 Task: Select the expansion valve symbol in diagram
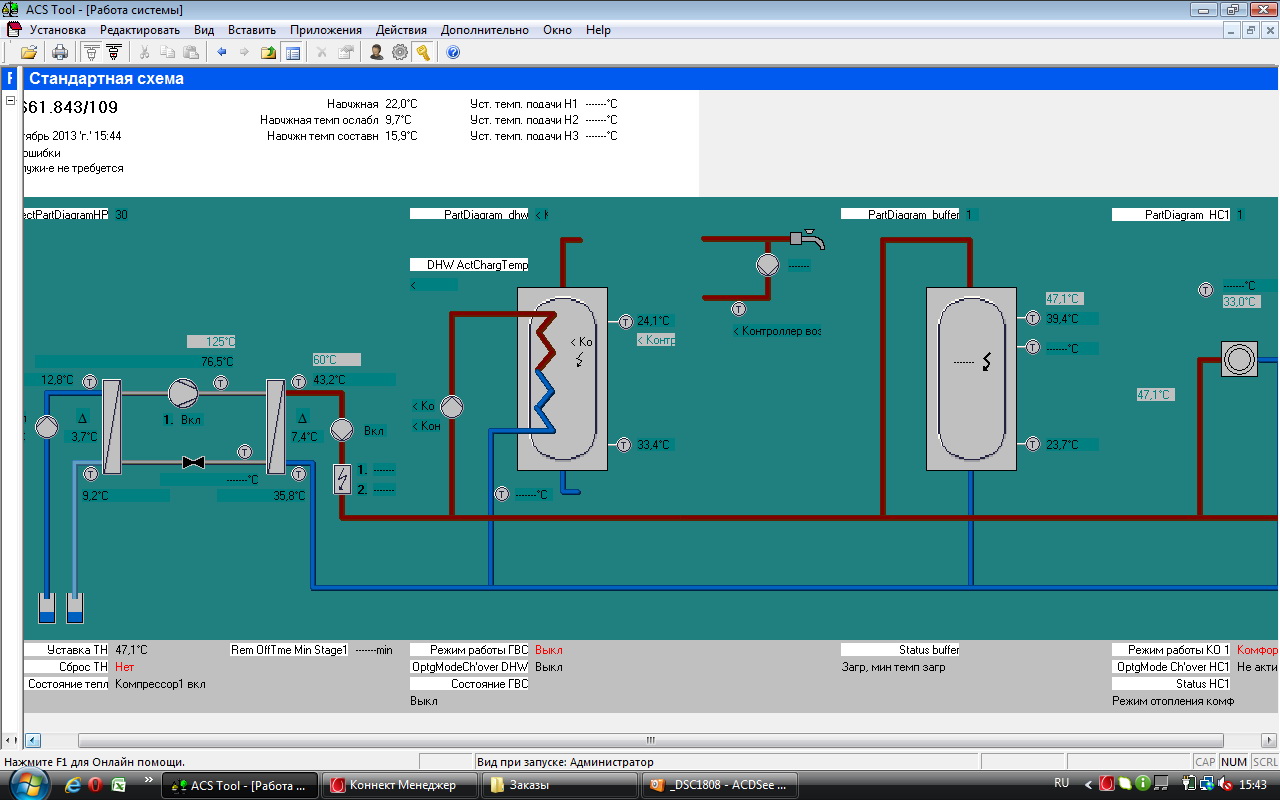tap(194, 462)
